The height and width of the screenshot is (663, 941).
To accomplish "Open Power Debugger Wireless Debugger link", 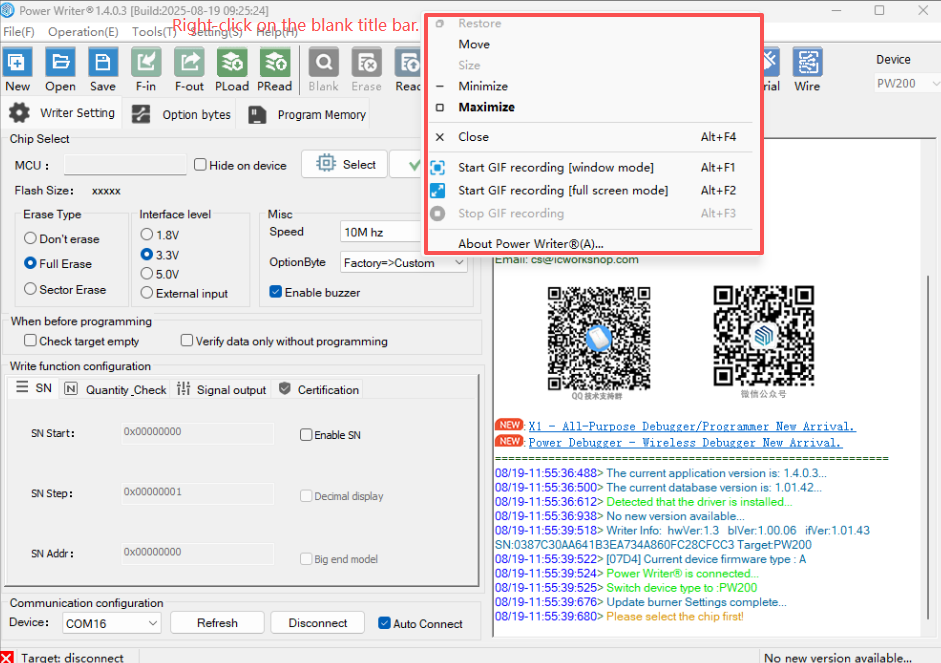I will tap(685, 443).
